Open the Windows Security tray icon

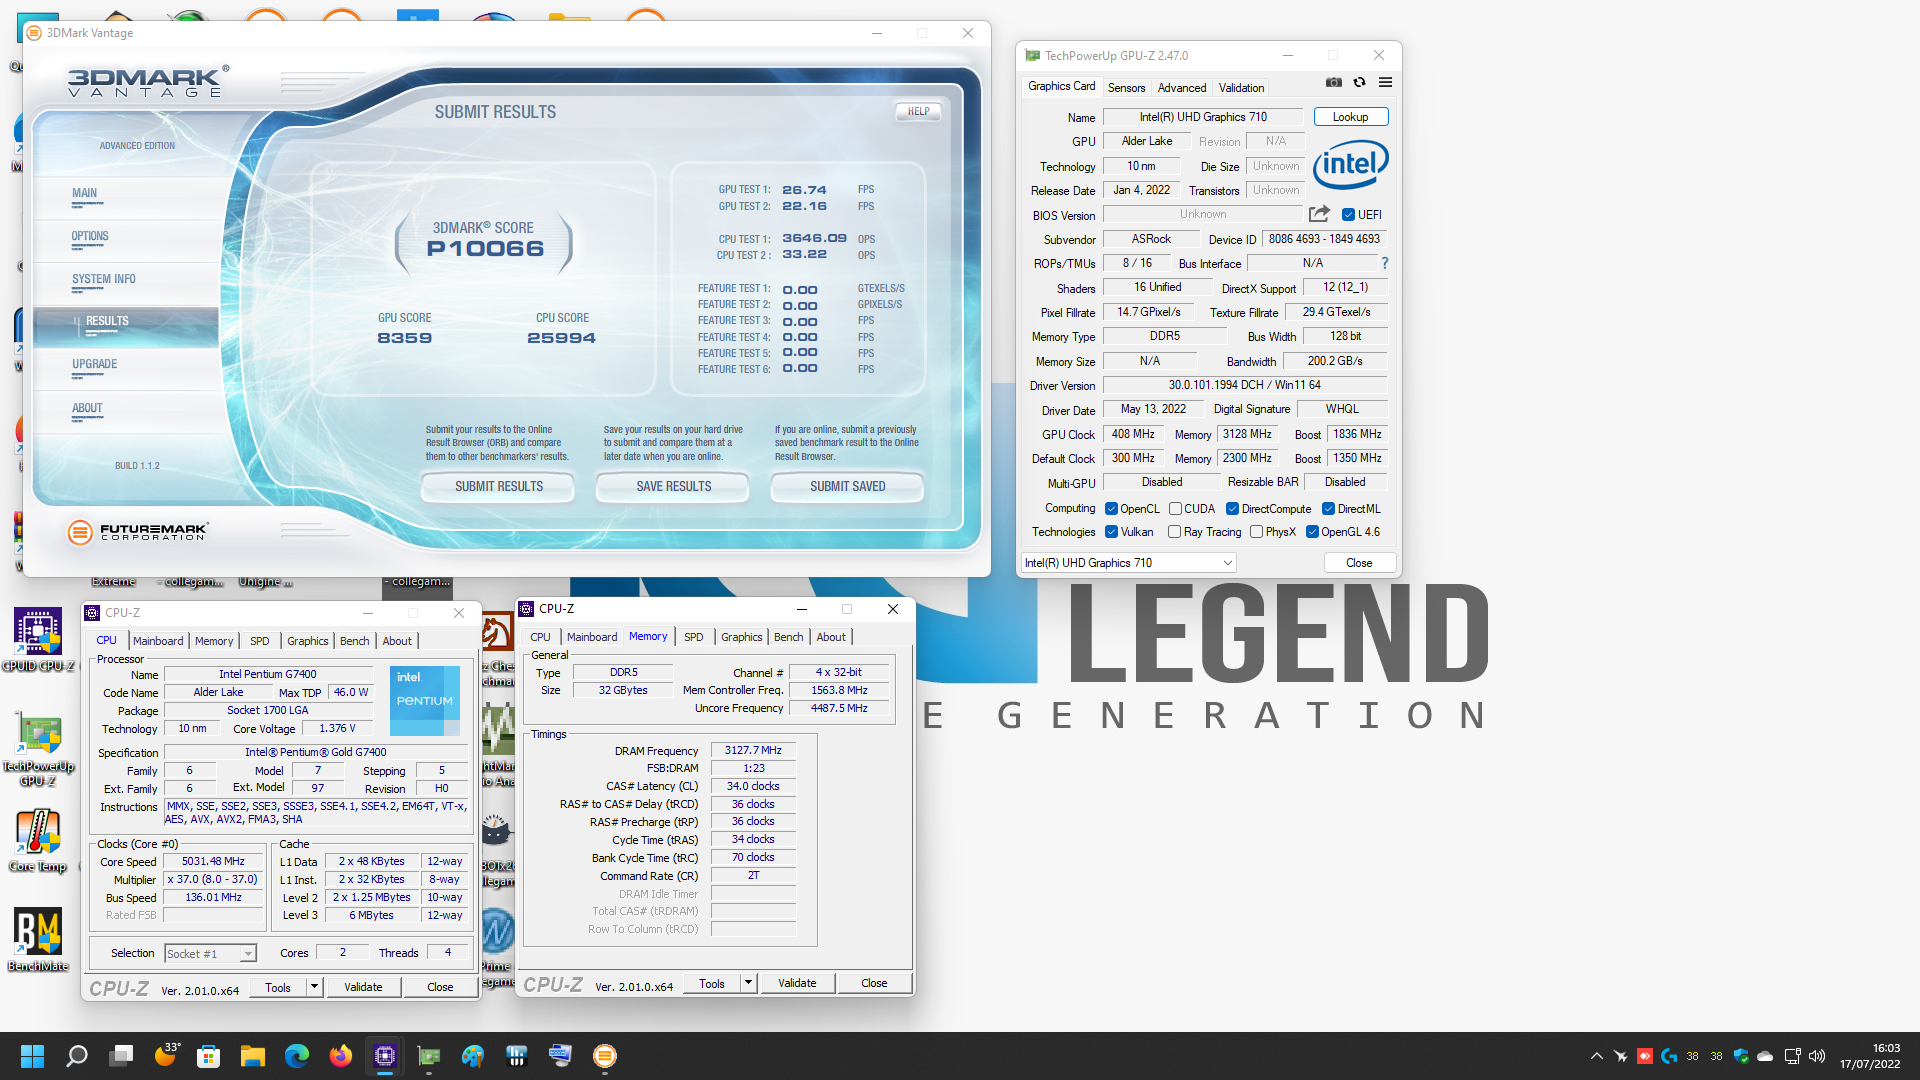coord(1741,1056)
